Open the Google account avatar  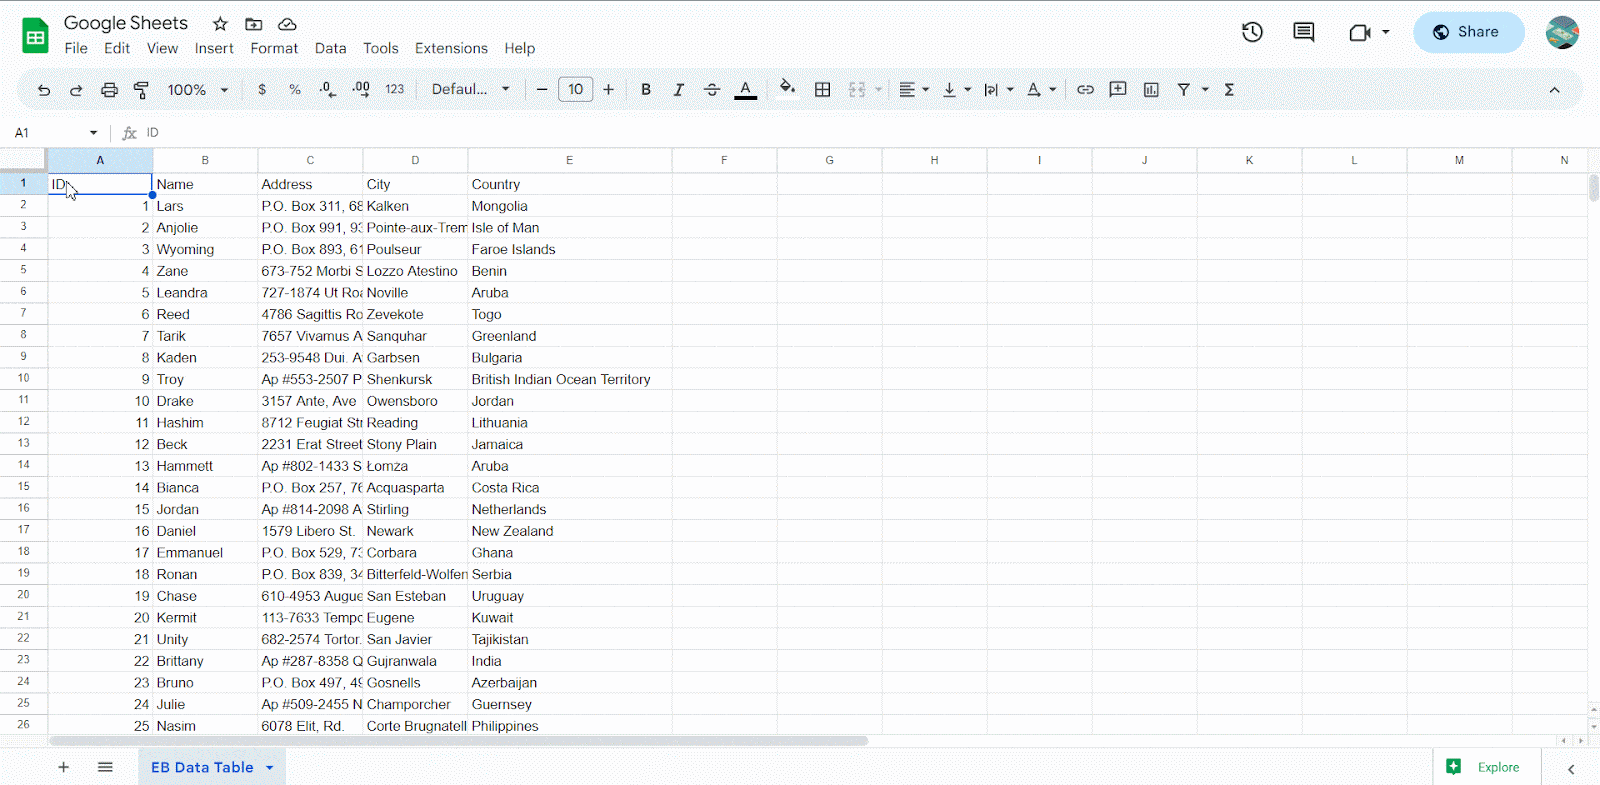click(1562, 32)
